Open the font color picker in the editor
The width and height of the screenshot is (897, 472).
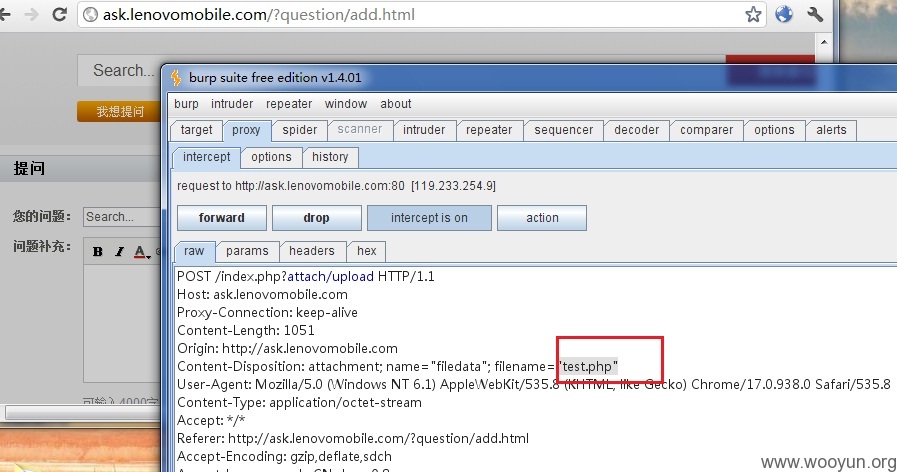[141, 251]
